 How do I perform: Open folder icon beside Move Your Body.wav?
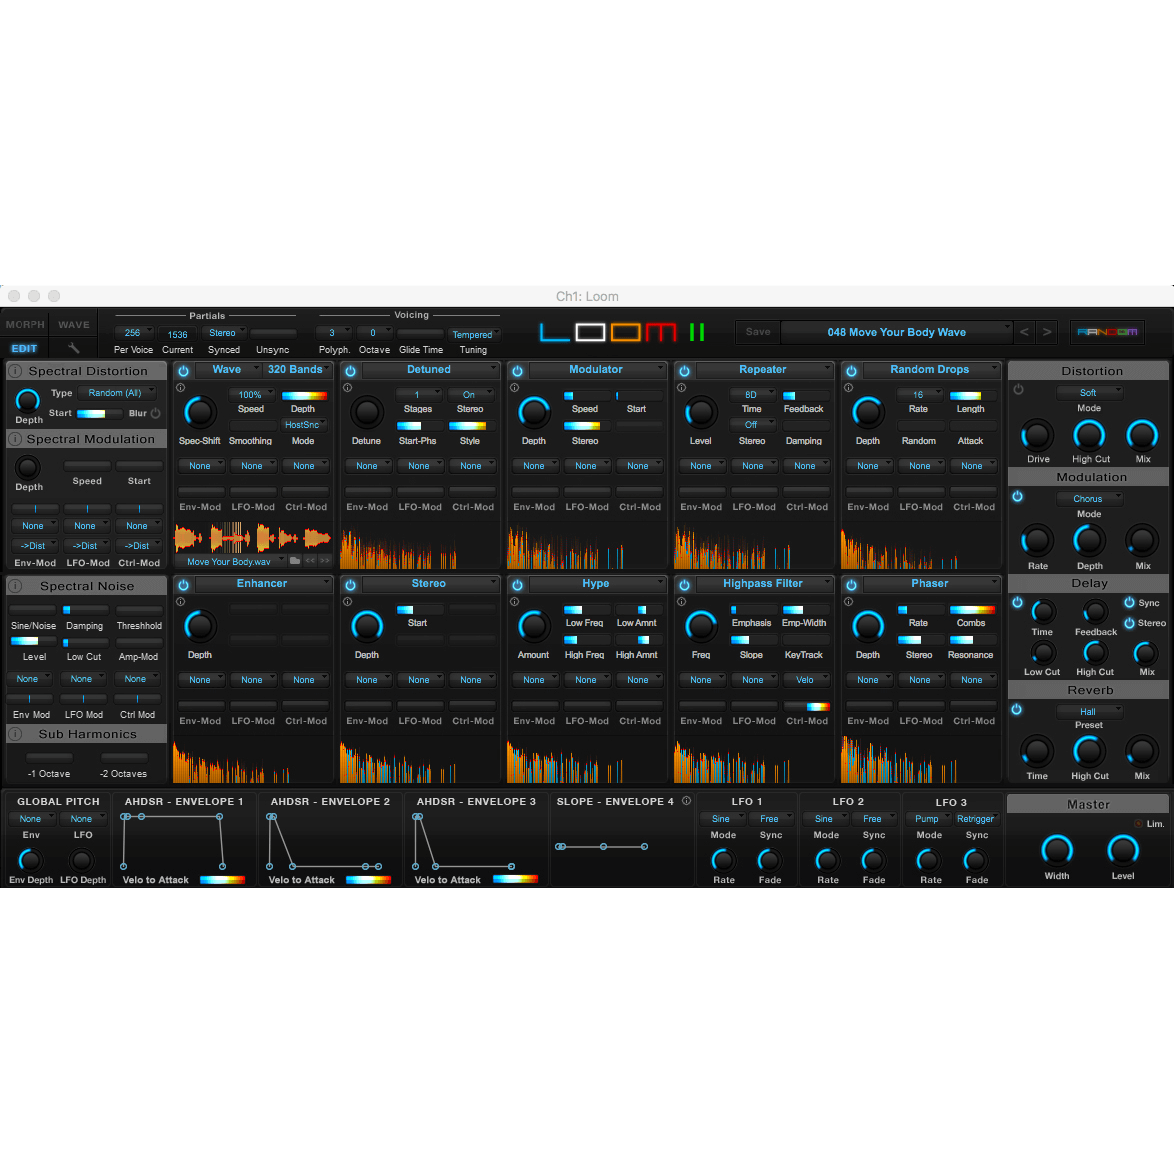(x=295, y=561)
